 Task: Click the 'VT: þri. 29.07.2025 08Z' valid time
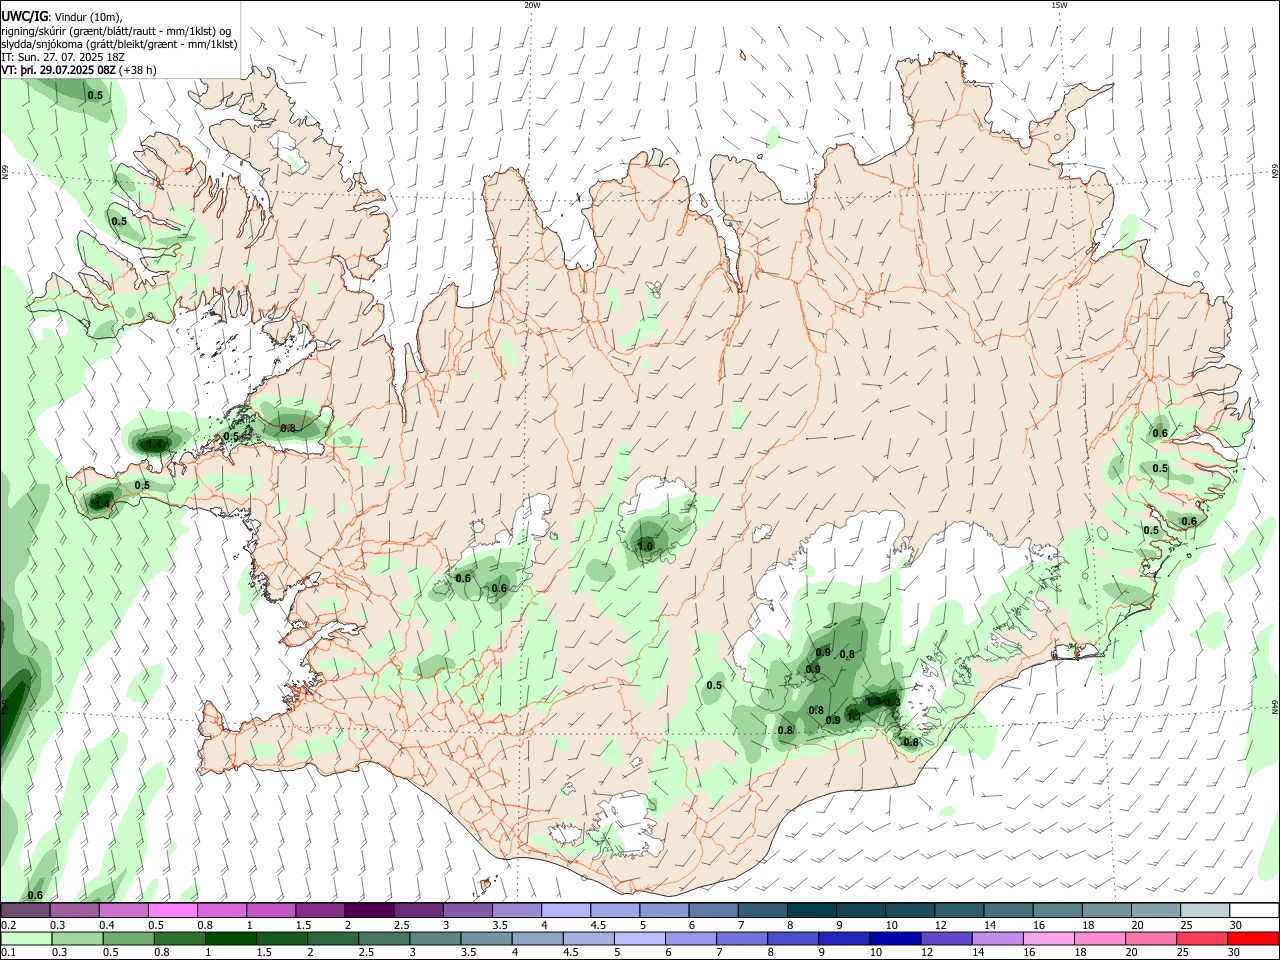[58, 70]
